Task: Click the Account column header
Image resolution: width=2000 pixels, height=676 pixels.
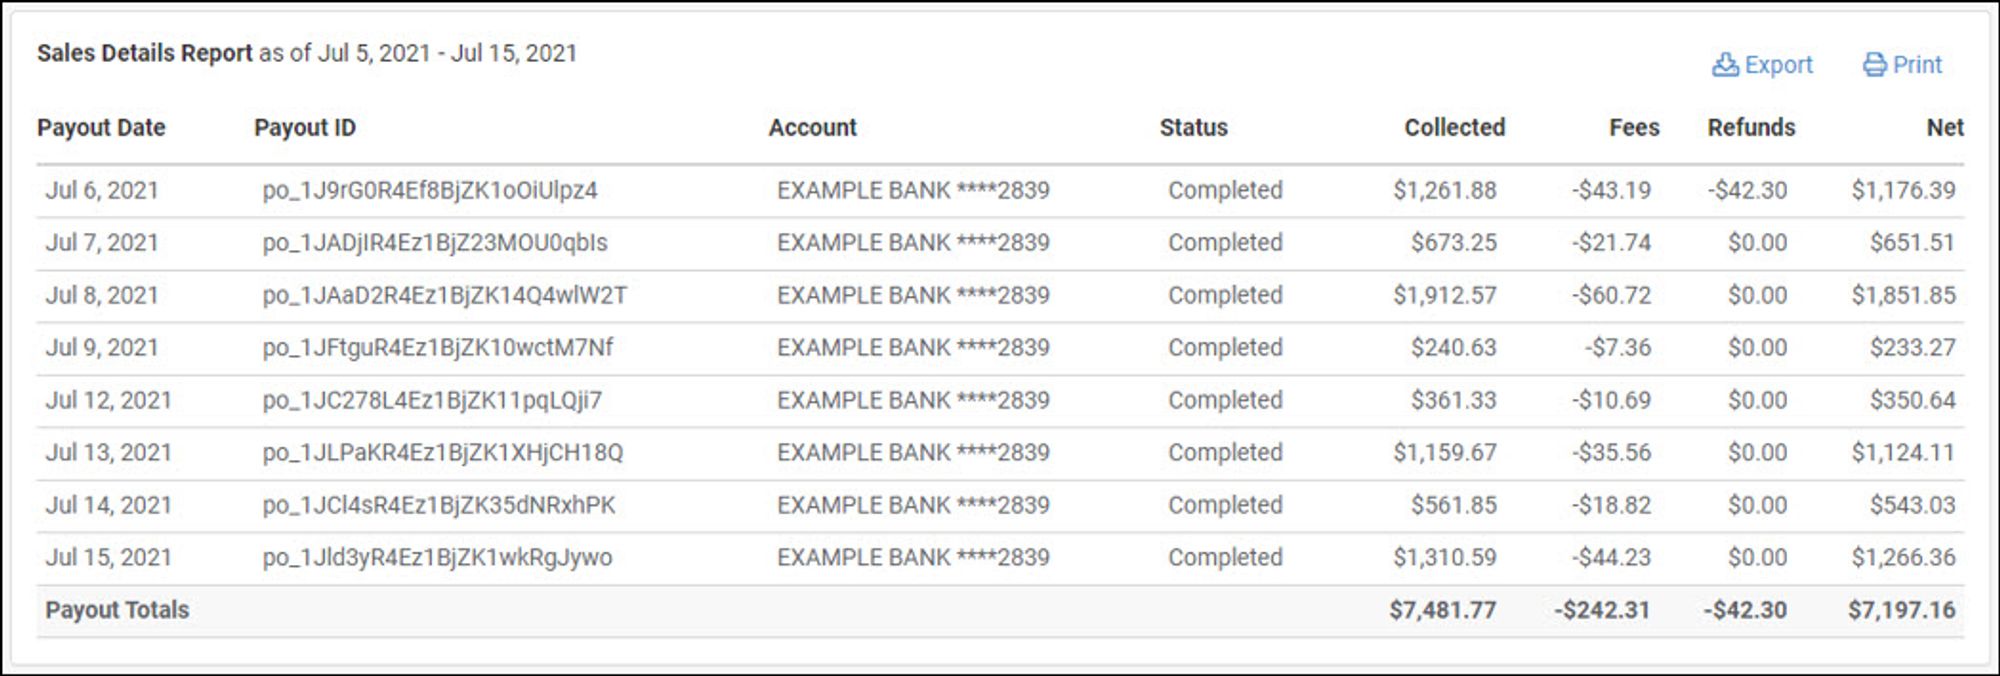Action: (812, 128)
